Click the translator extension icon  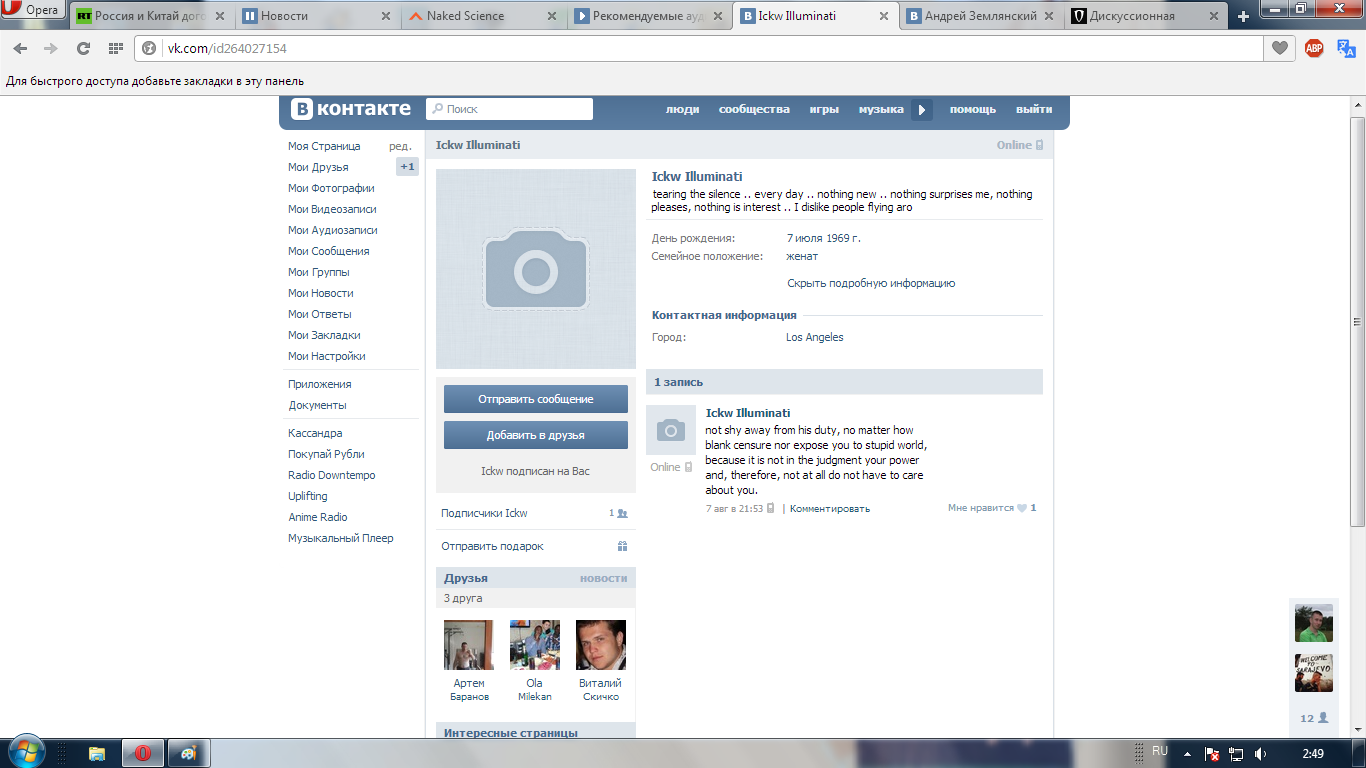pos(1345,48)
